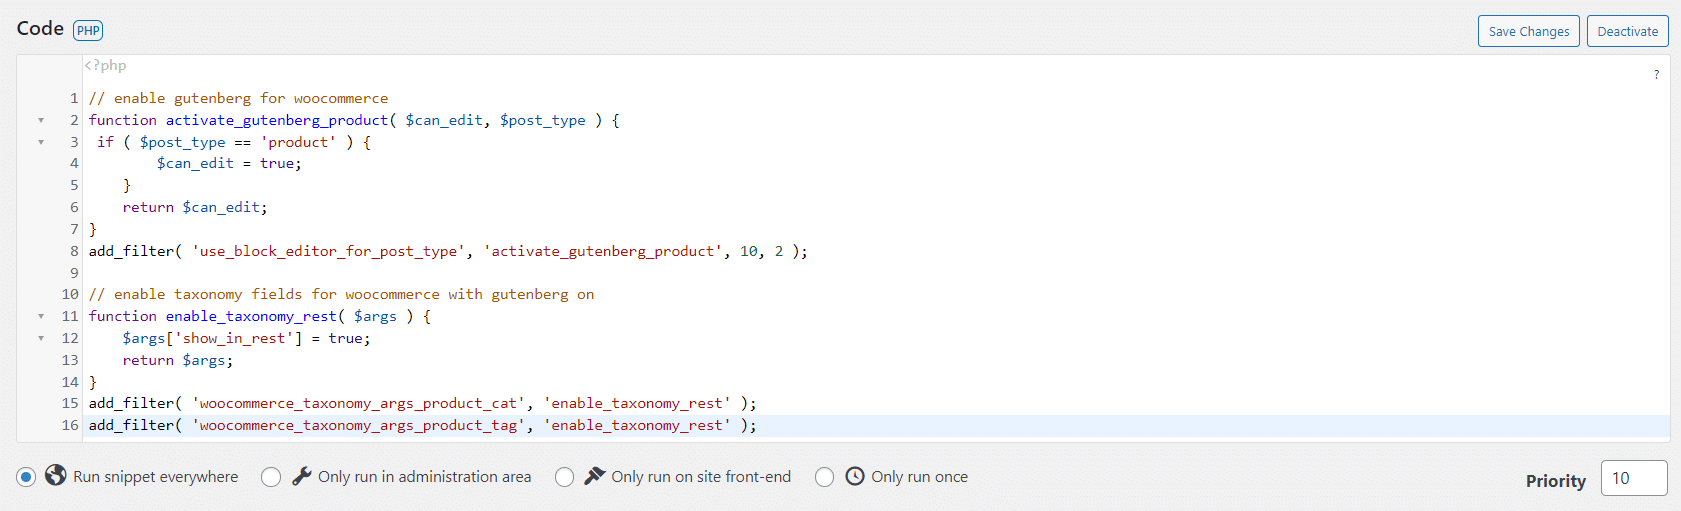The image size is (1681, 511).
Task: Enable the Only run once radio button
Action: click(824, 477)
